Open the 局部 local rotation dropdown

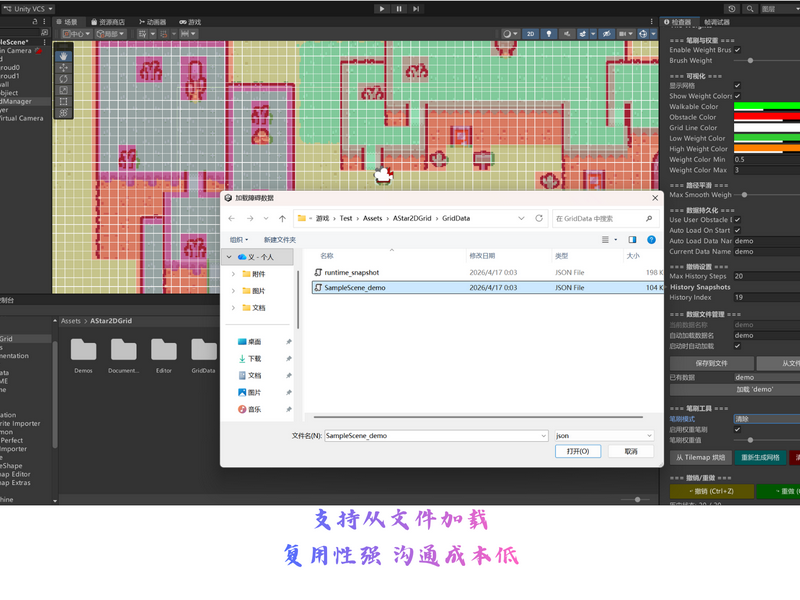[111, 34]
